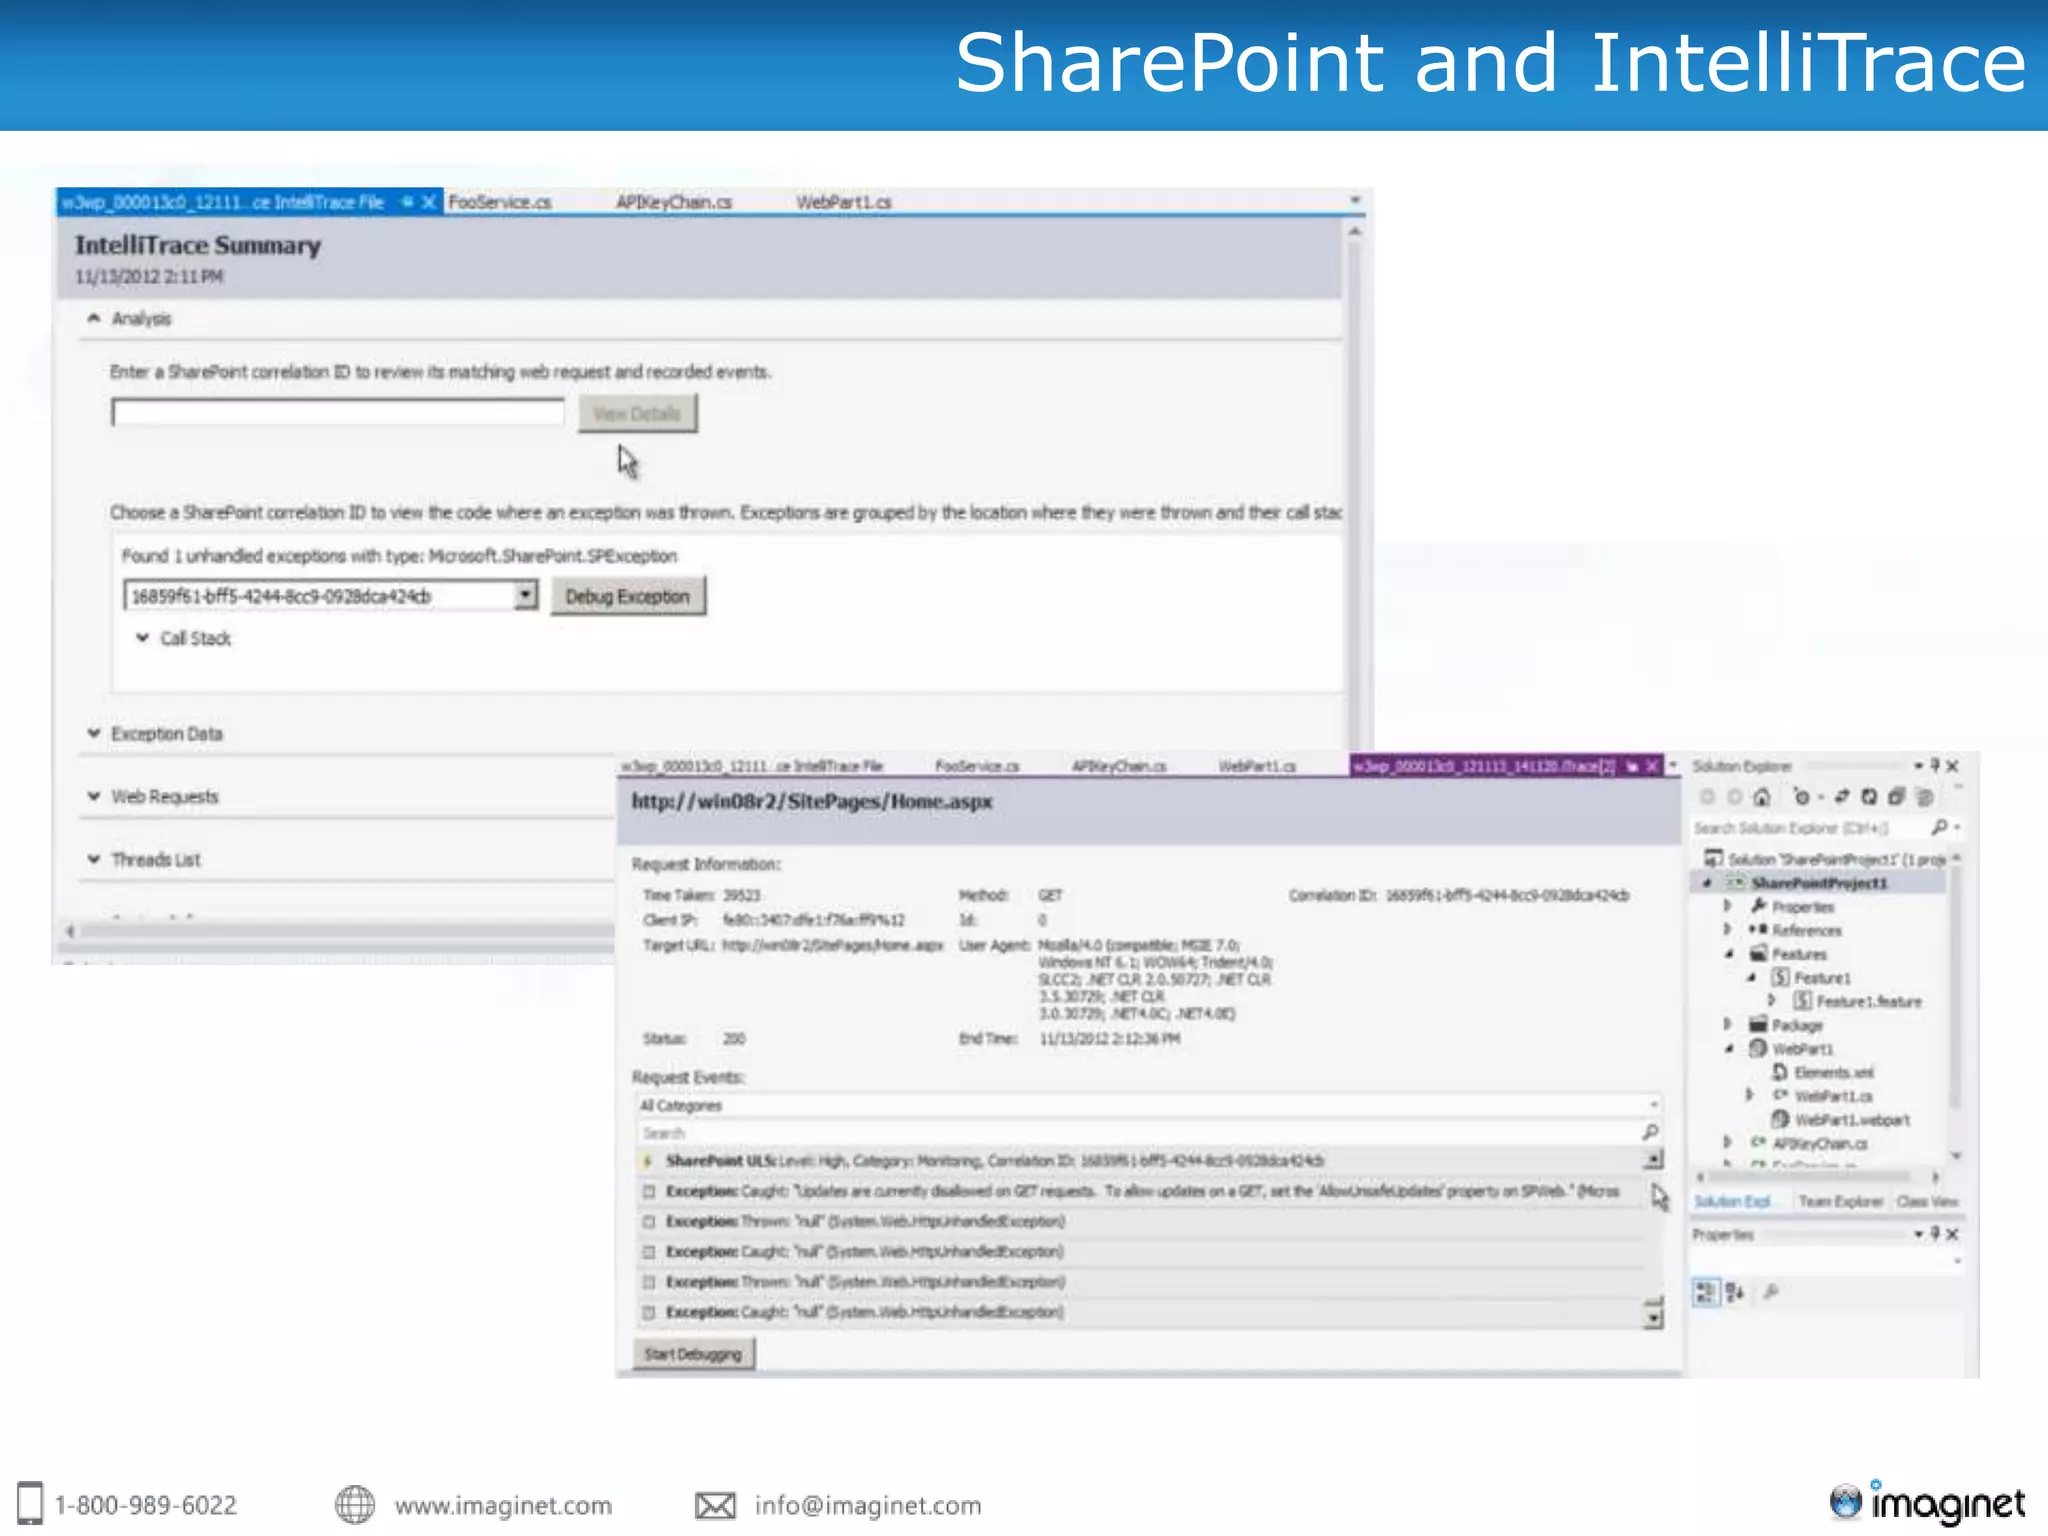Click magnifier icon in Request Events search

click(x=1650, y=1132)
